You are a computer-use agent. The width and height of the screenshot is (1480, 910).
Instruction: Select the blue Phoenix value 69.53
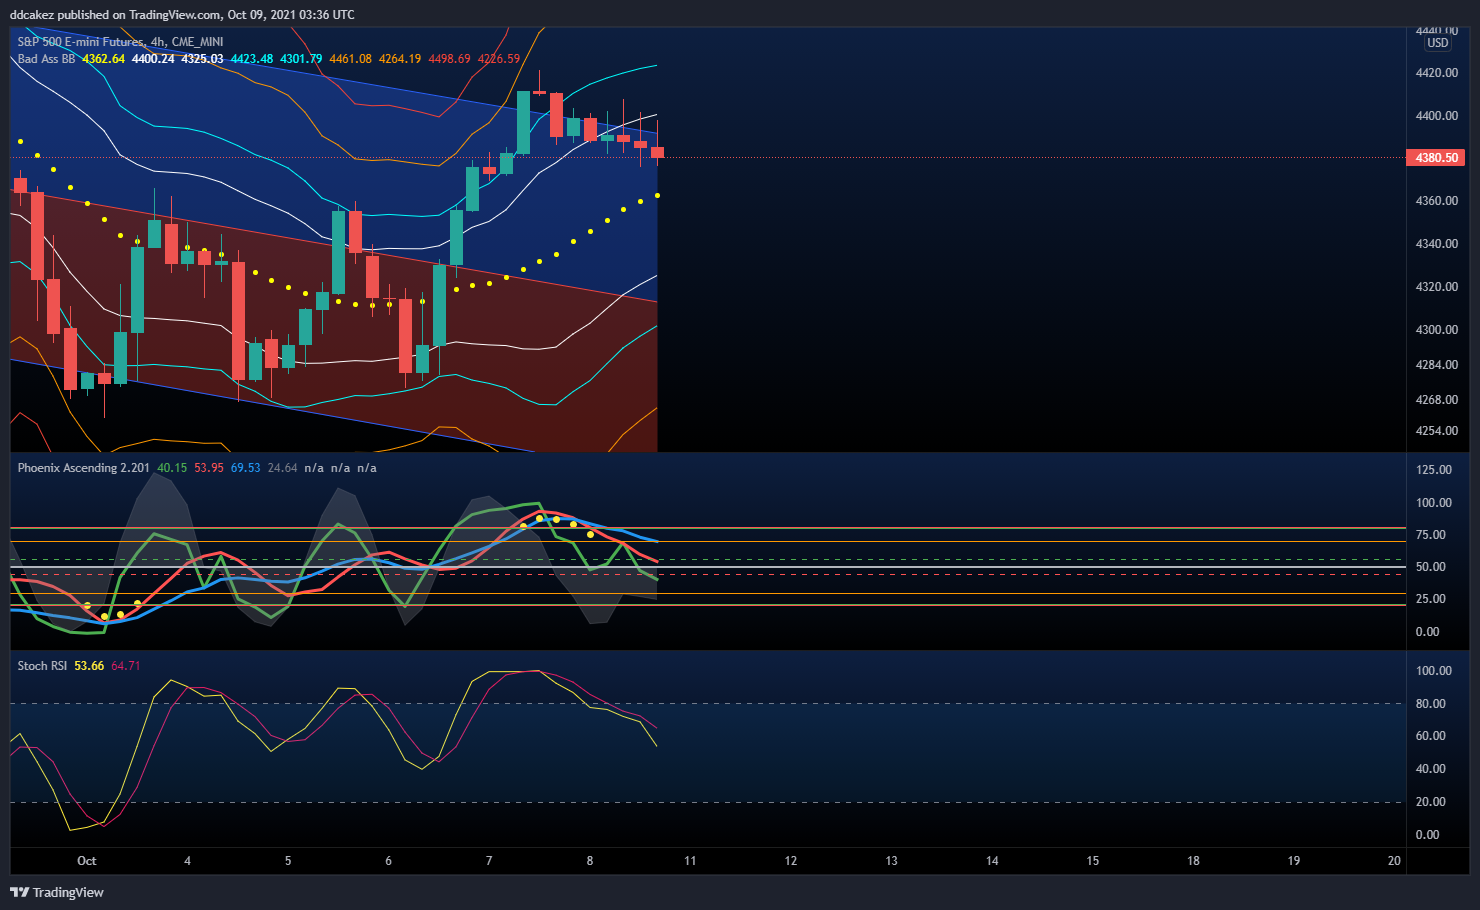click(246, 468)
